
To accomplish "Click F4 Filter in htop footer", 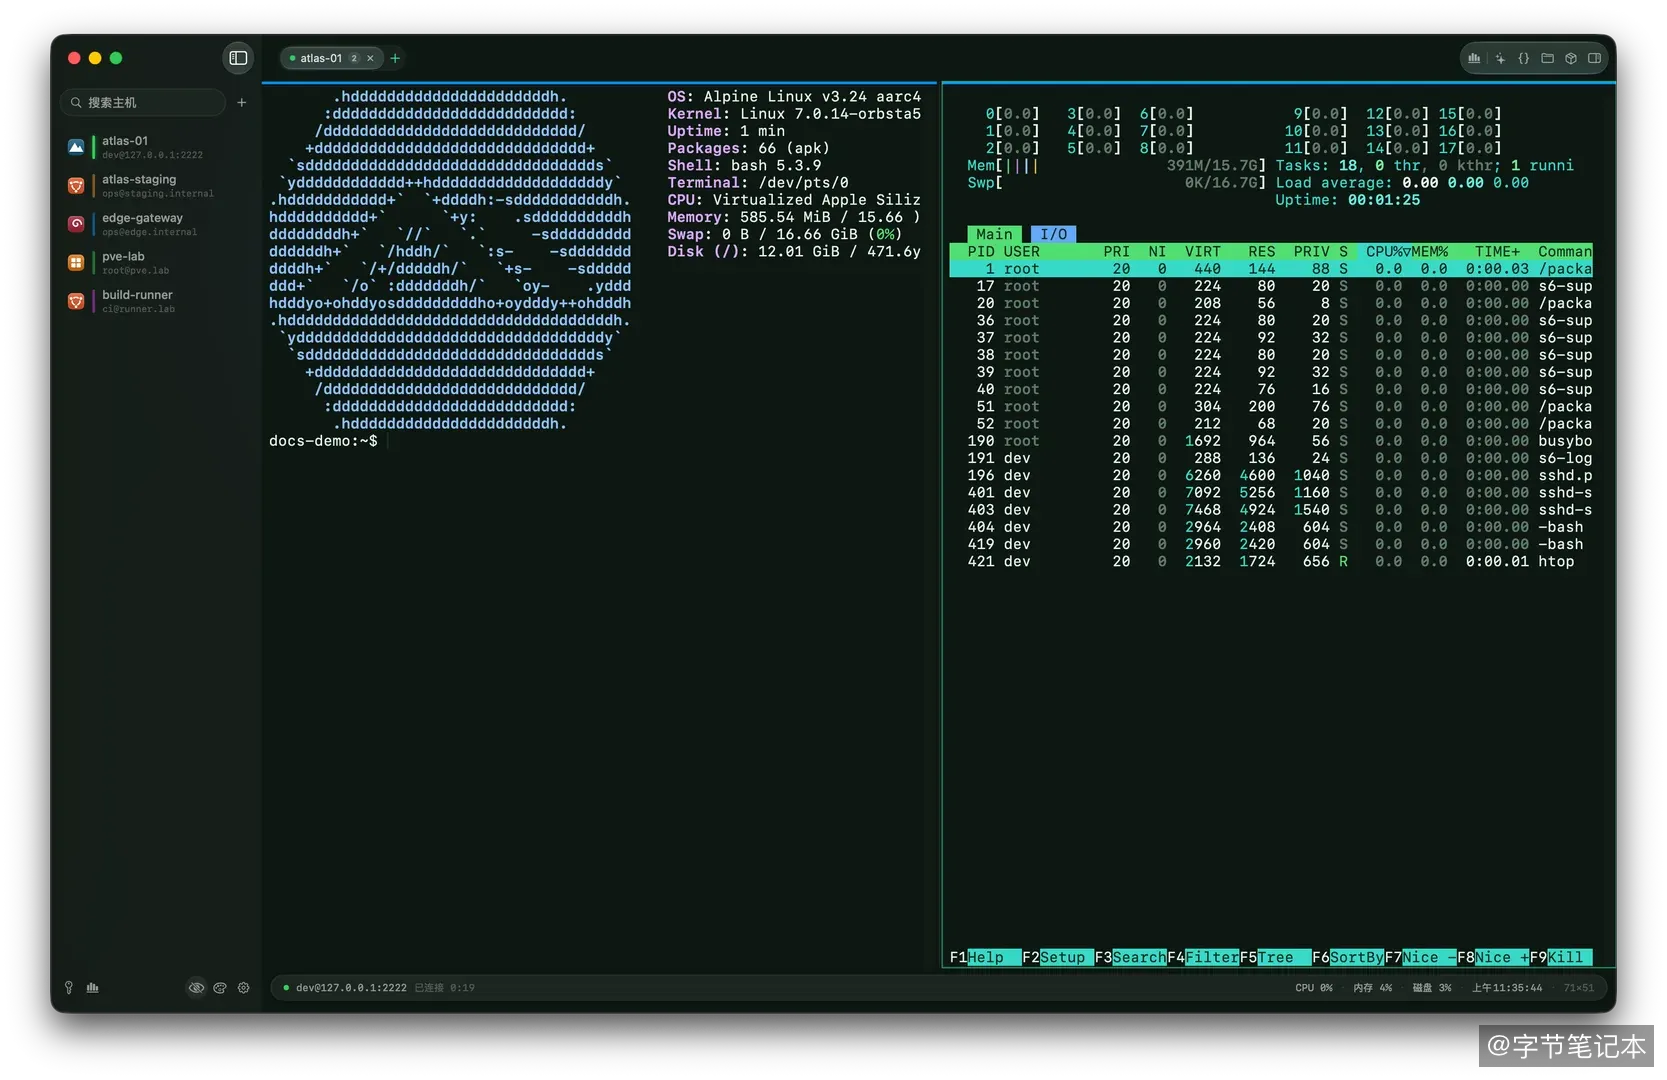I will 1203,957.
